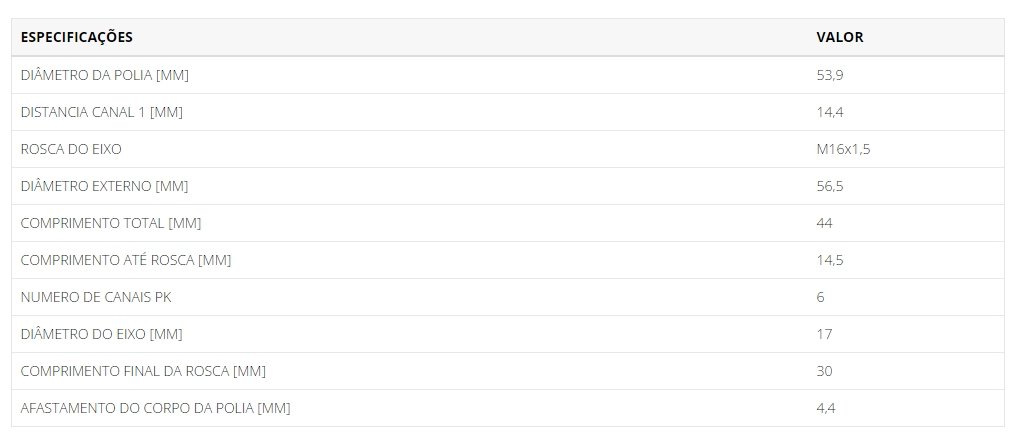Click the value 53,9
This screenshot has height=439, width=1016.
[830, 75]
